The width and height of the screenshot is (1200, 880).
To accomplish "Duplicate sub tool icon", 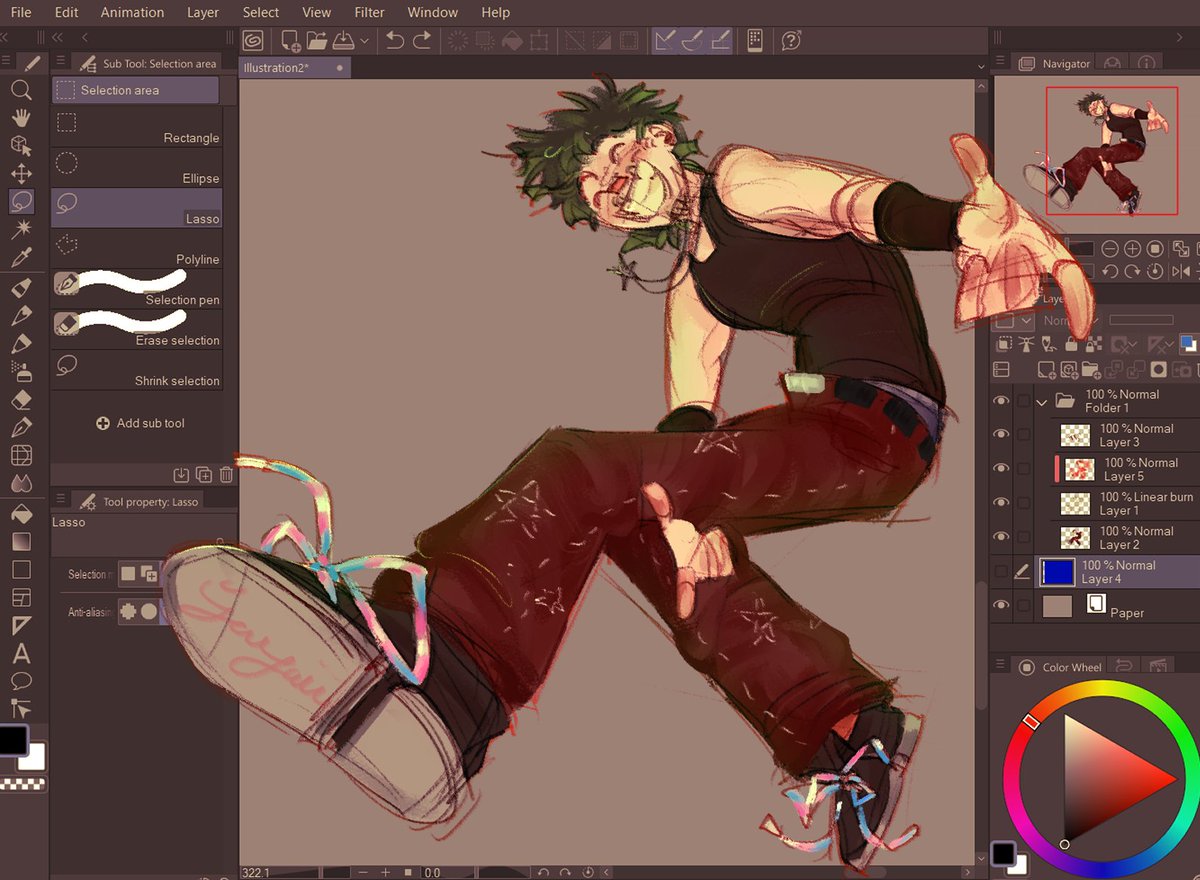I will [x=204, y=475].
